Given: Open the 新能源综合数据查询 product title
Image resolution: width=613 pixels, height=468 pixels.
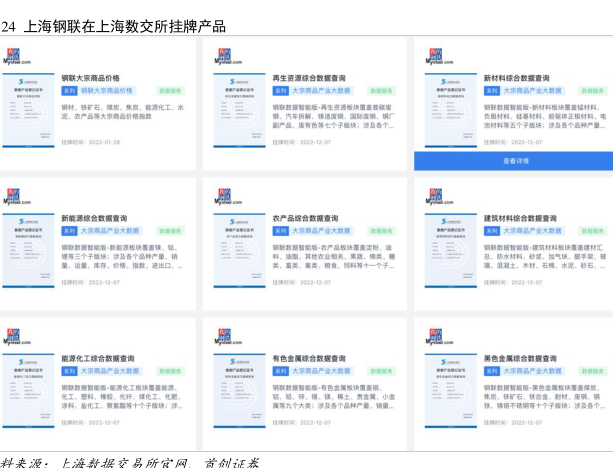Looking at the screenshot, I should click(94, 218).
